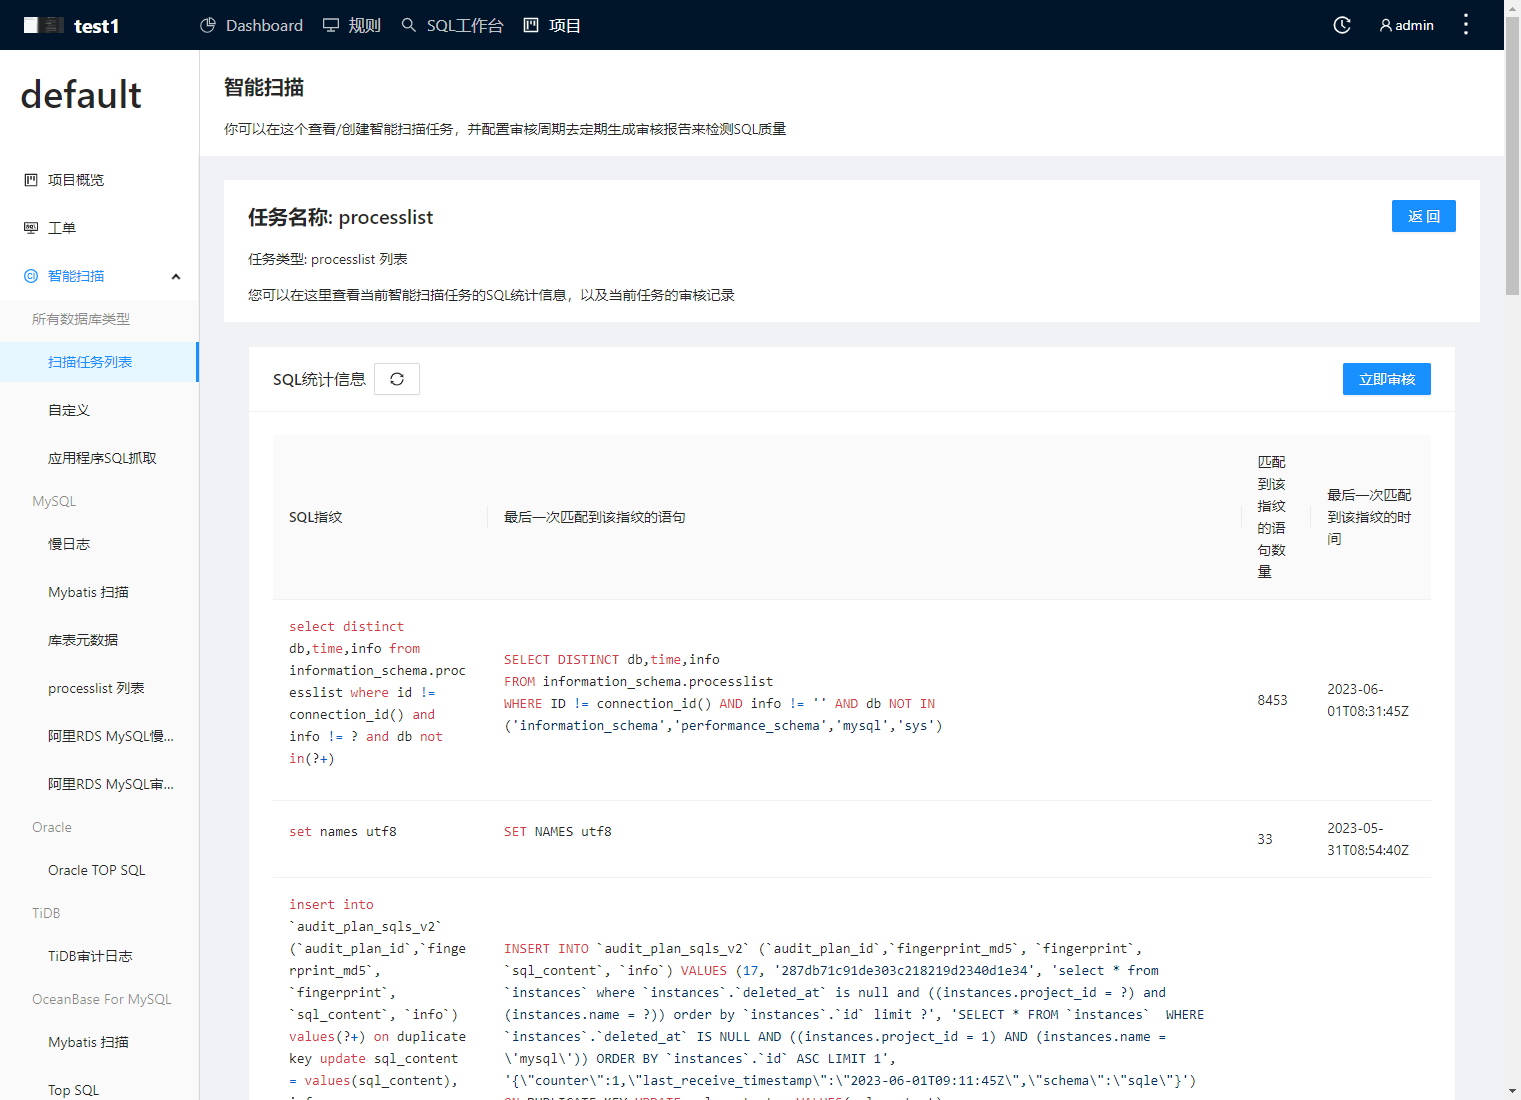Click the 立即审核 button
Image resolution: width=1521 pixels, height=1100 pixels.
click(1387, 379)
